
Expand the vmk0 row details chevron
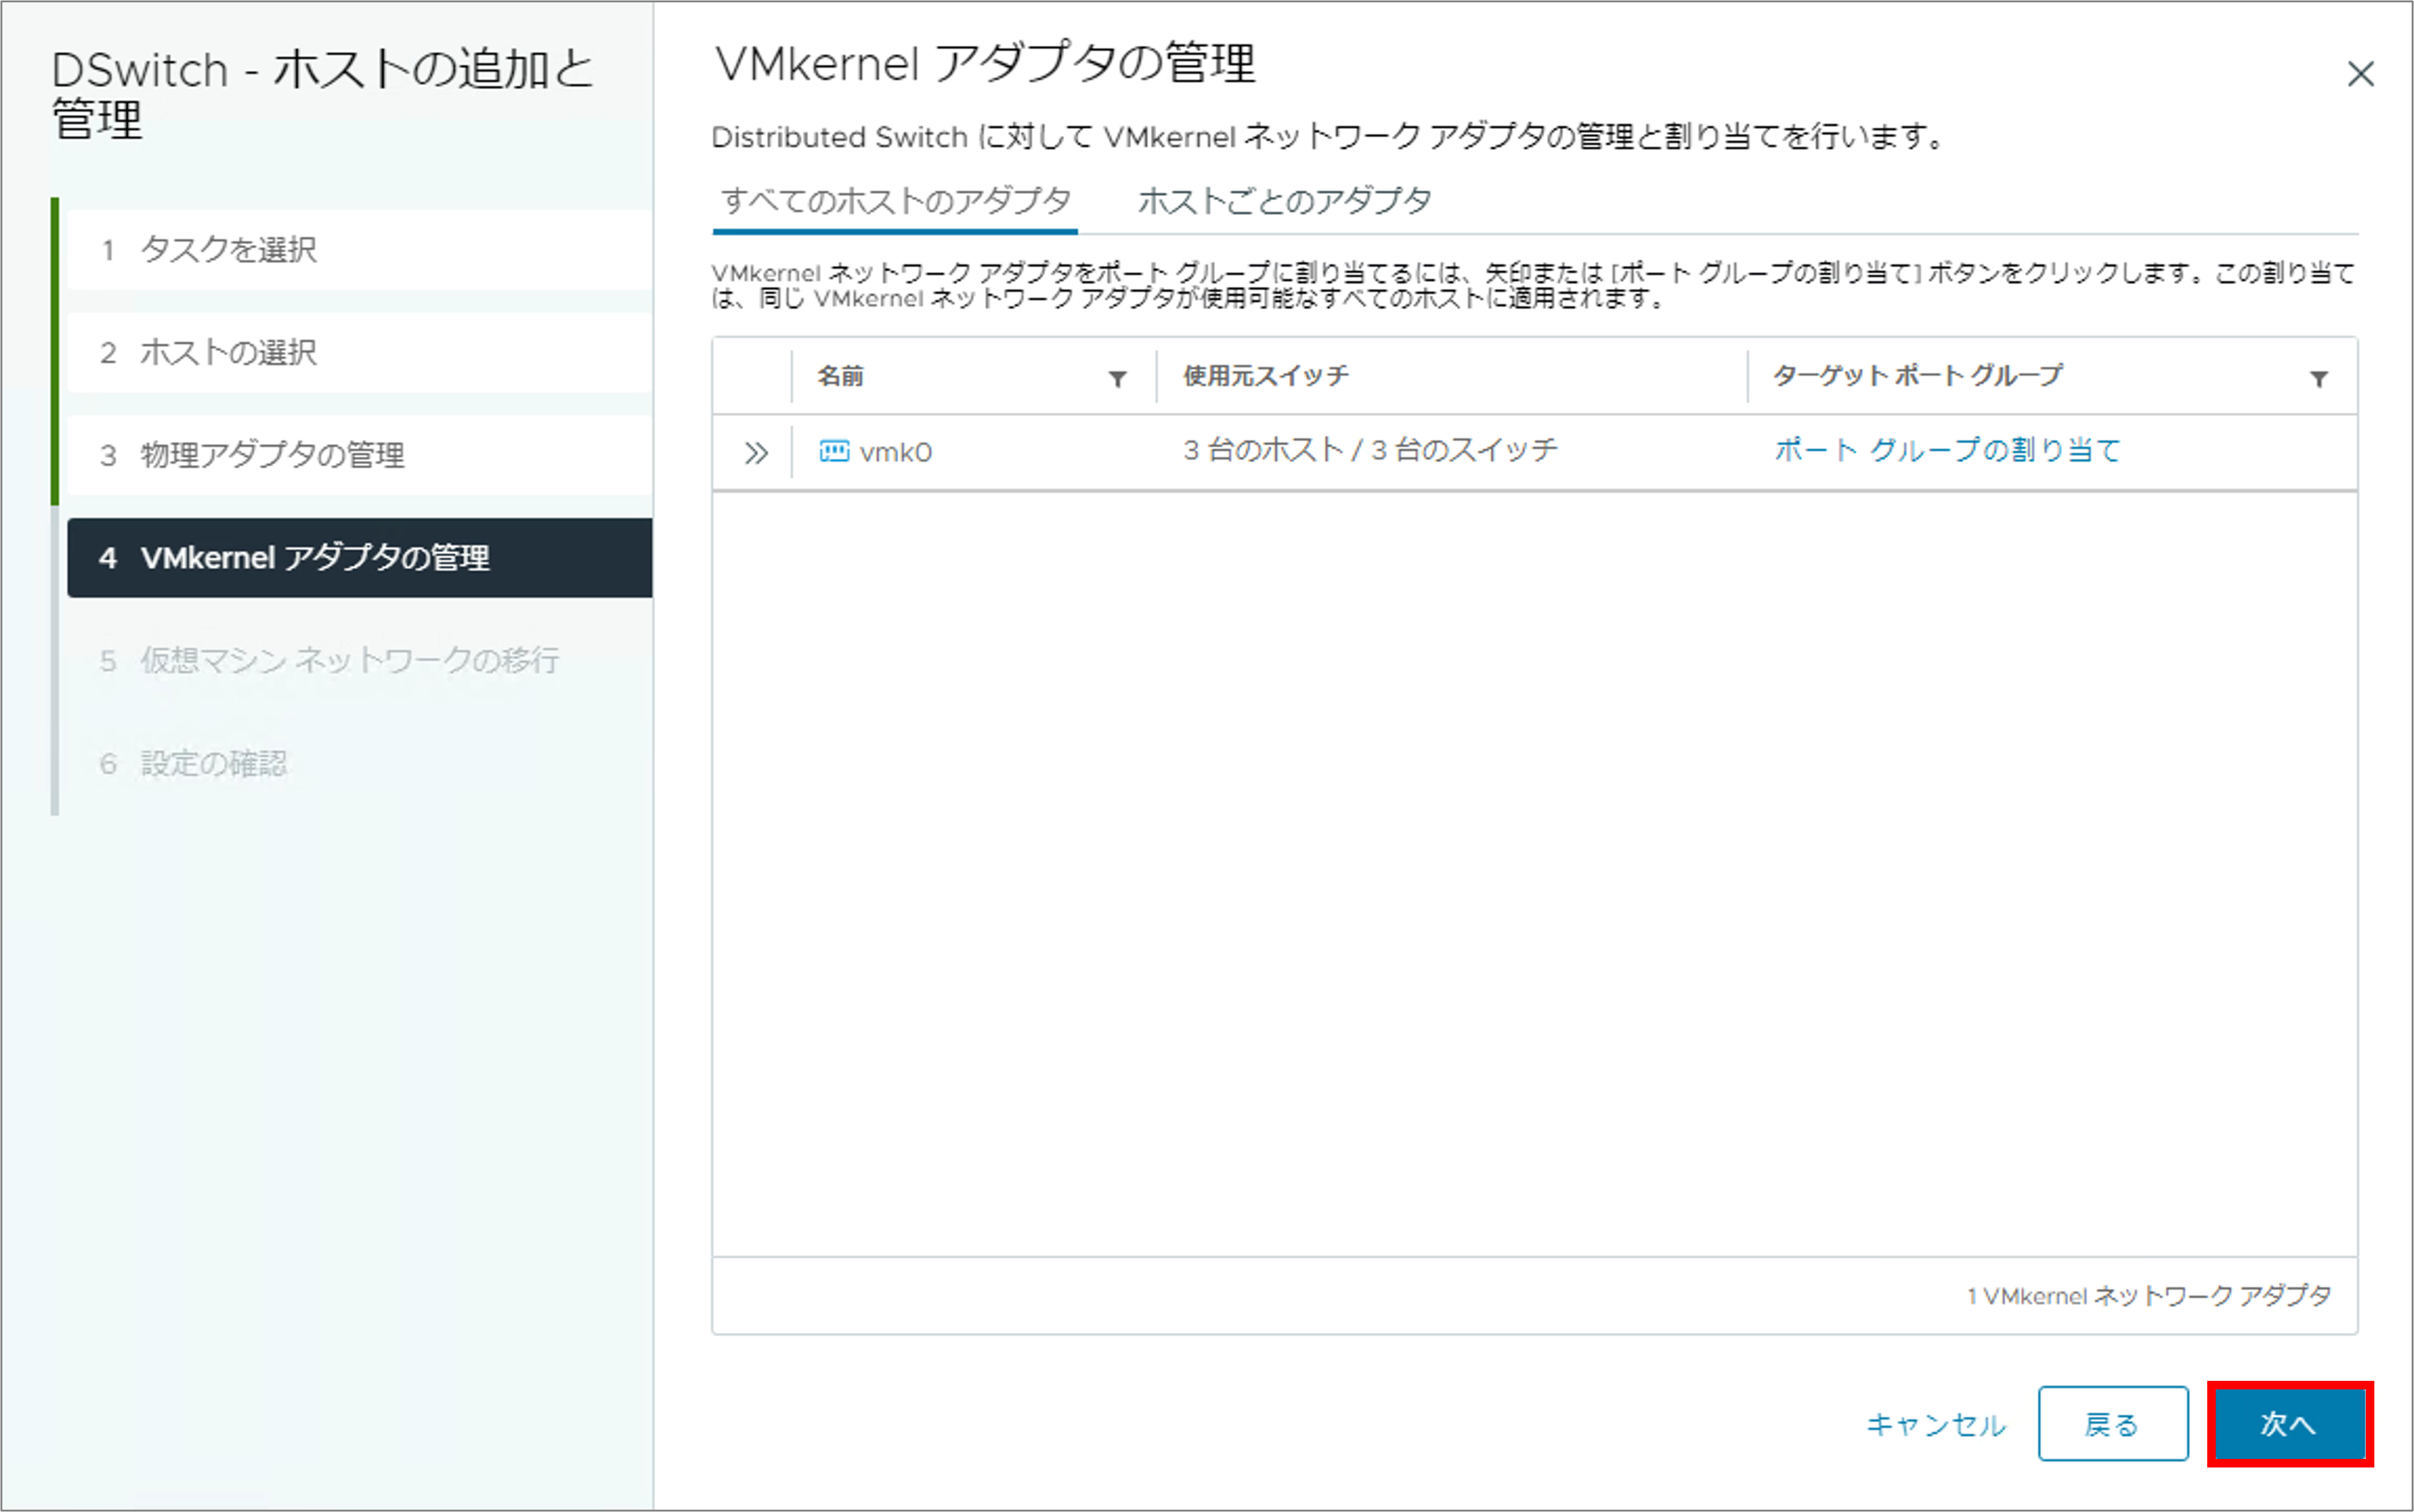[x=756, y=453]
